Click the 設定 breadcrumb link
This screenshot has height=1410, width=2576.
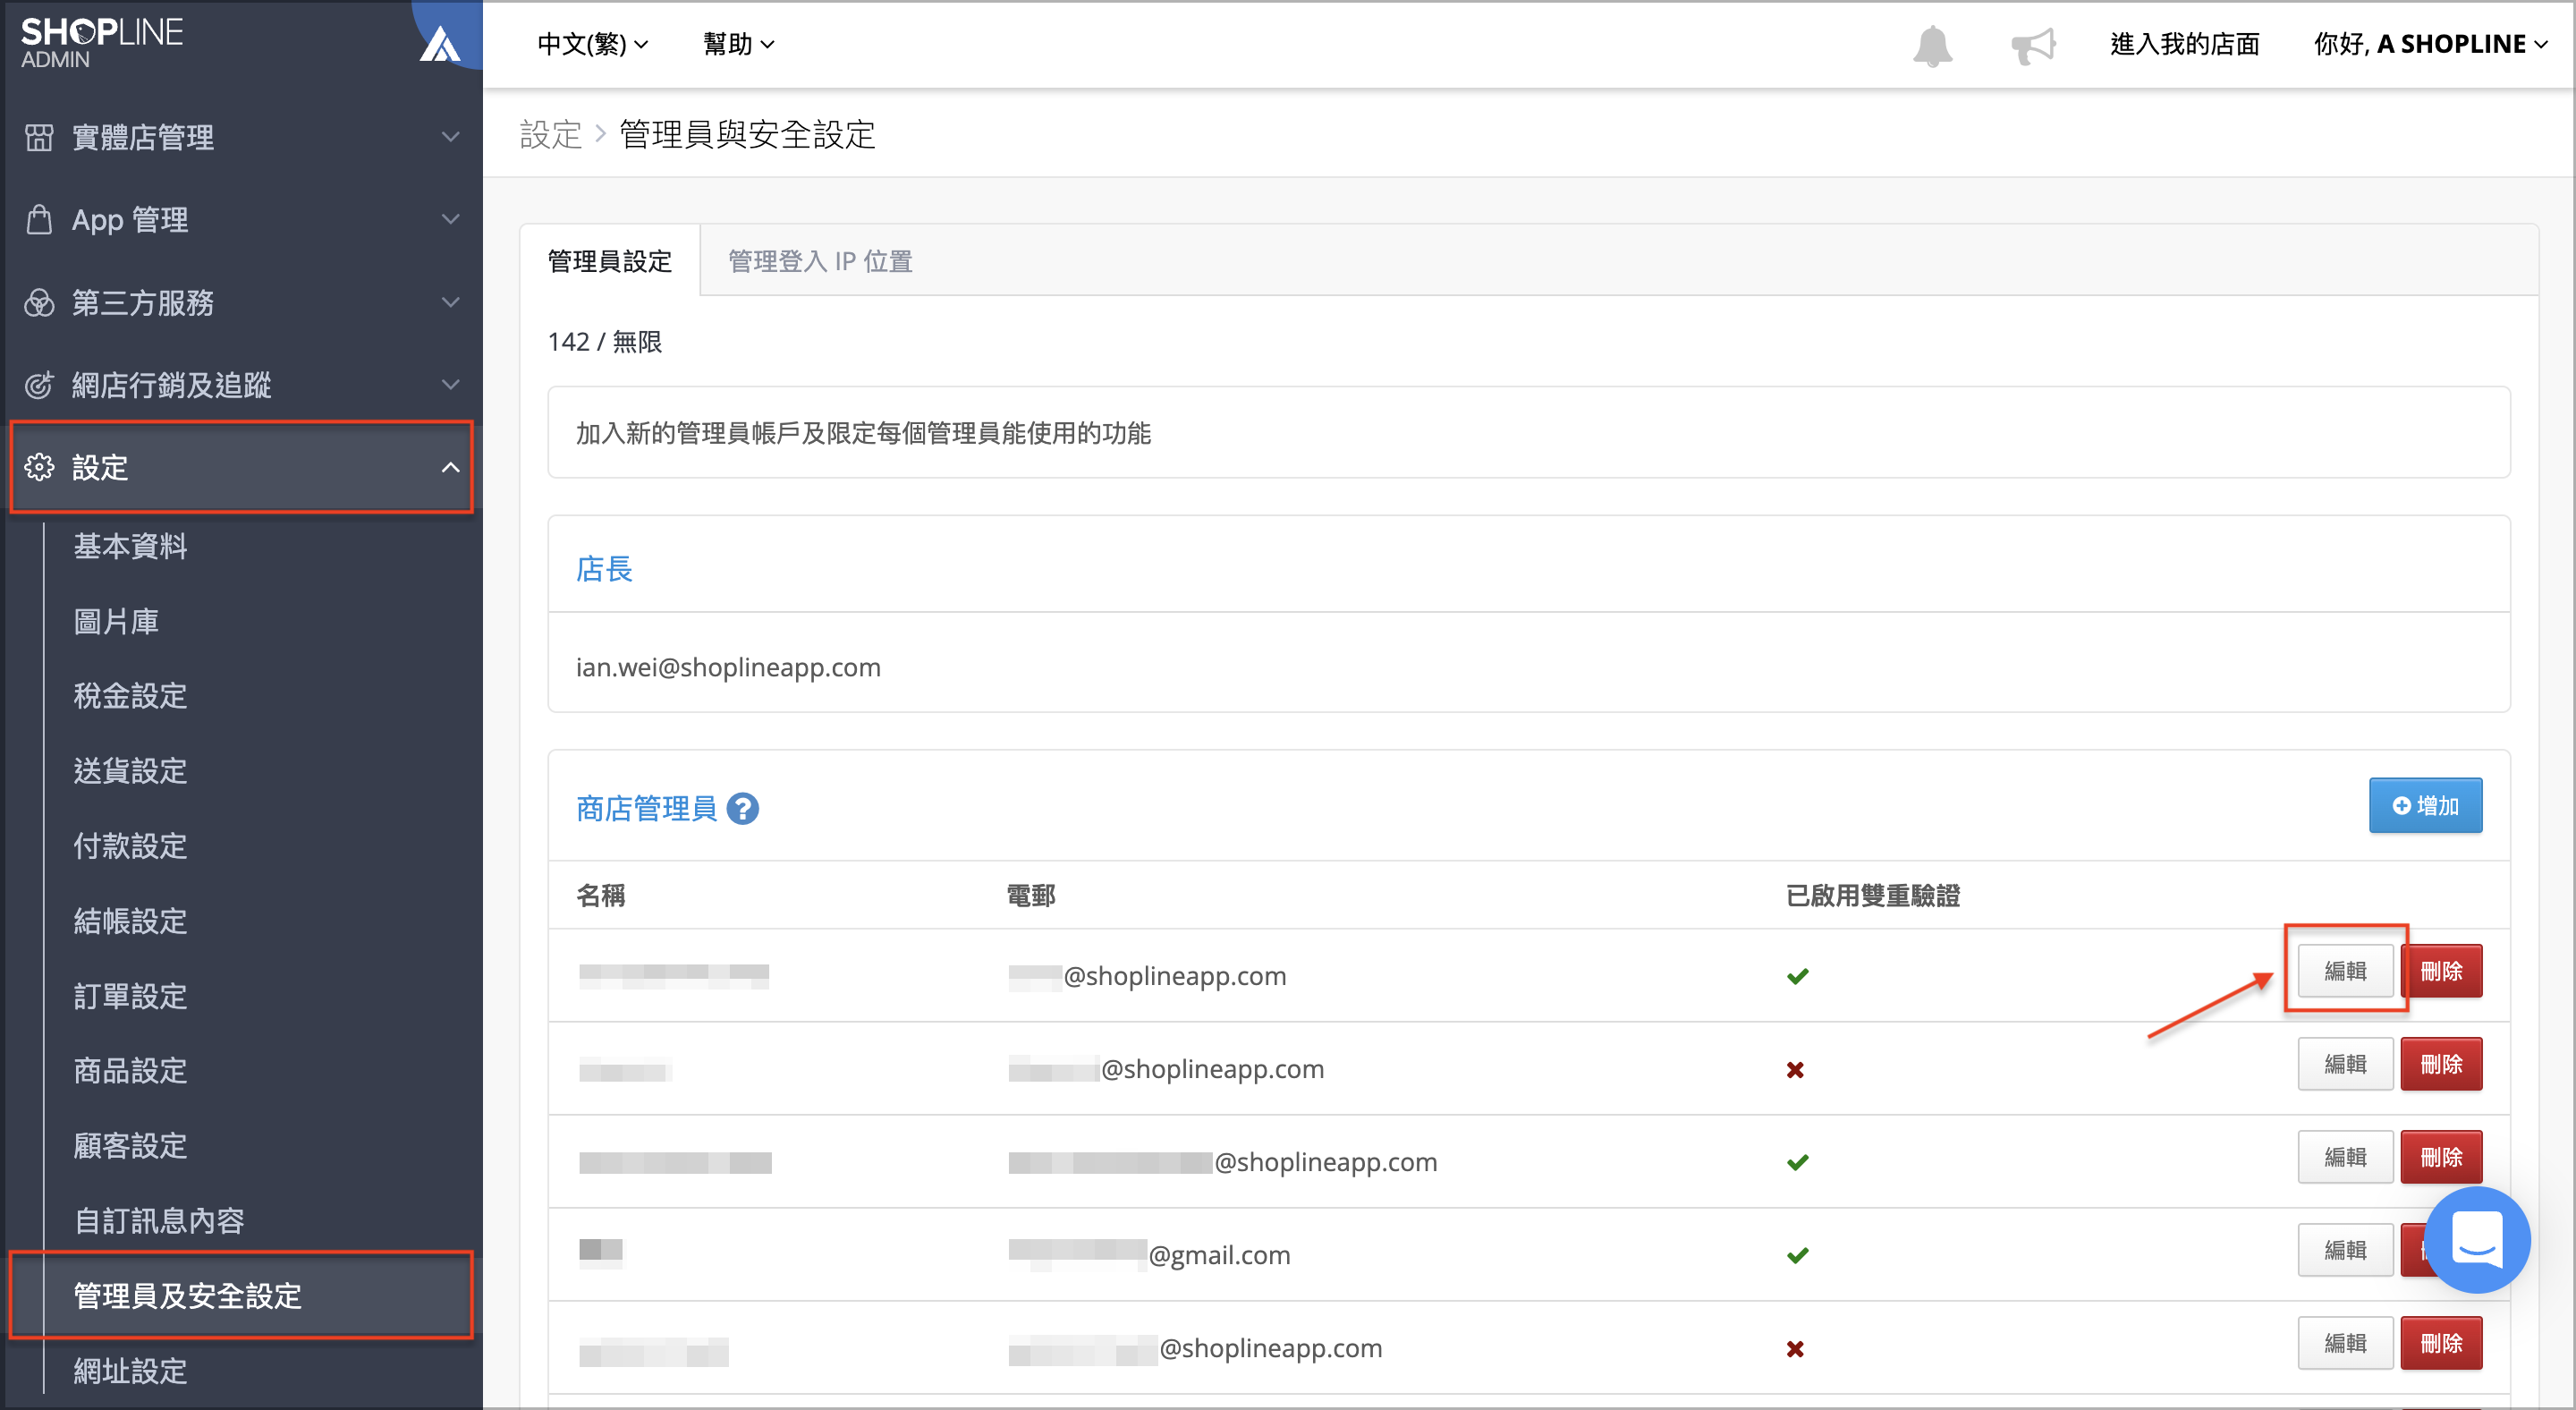coord(550,134)
